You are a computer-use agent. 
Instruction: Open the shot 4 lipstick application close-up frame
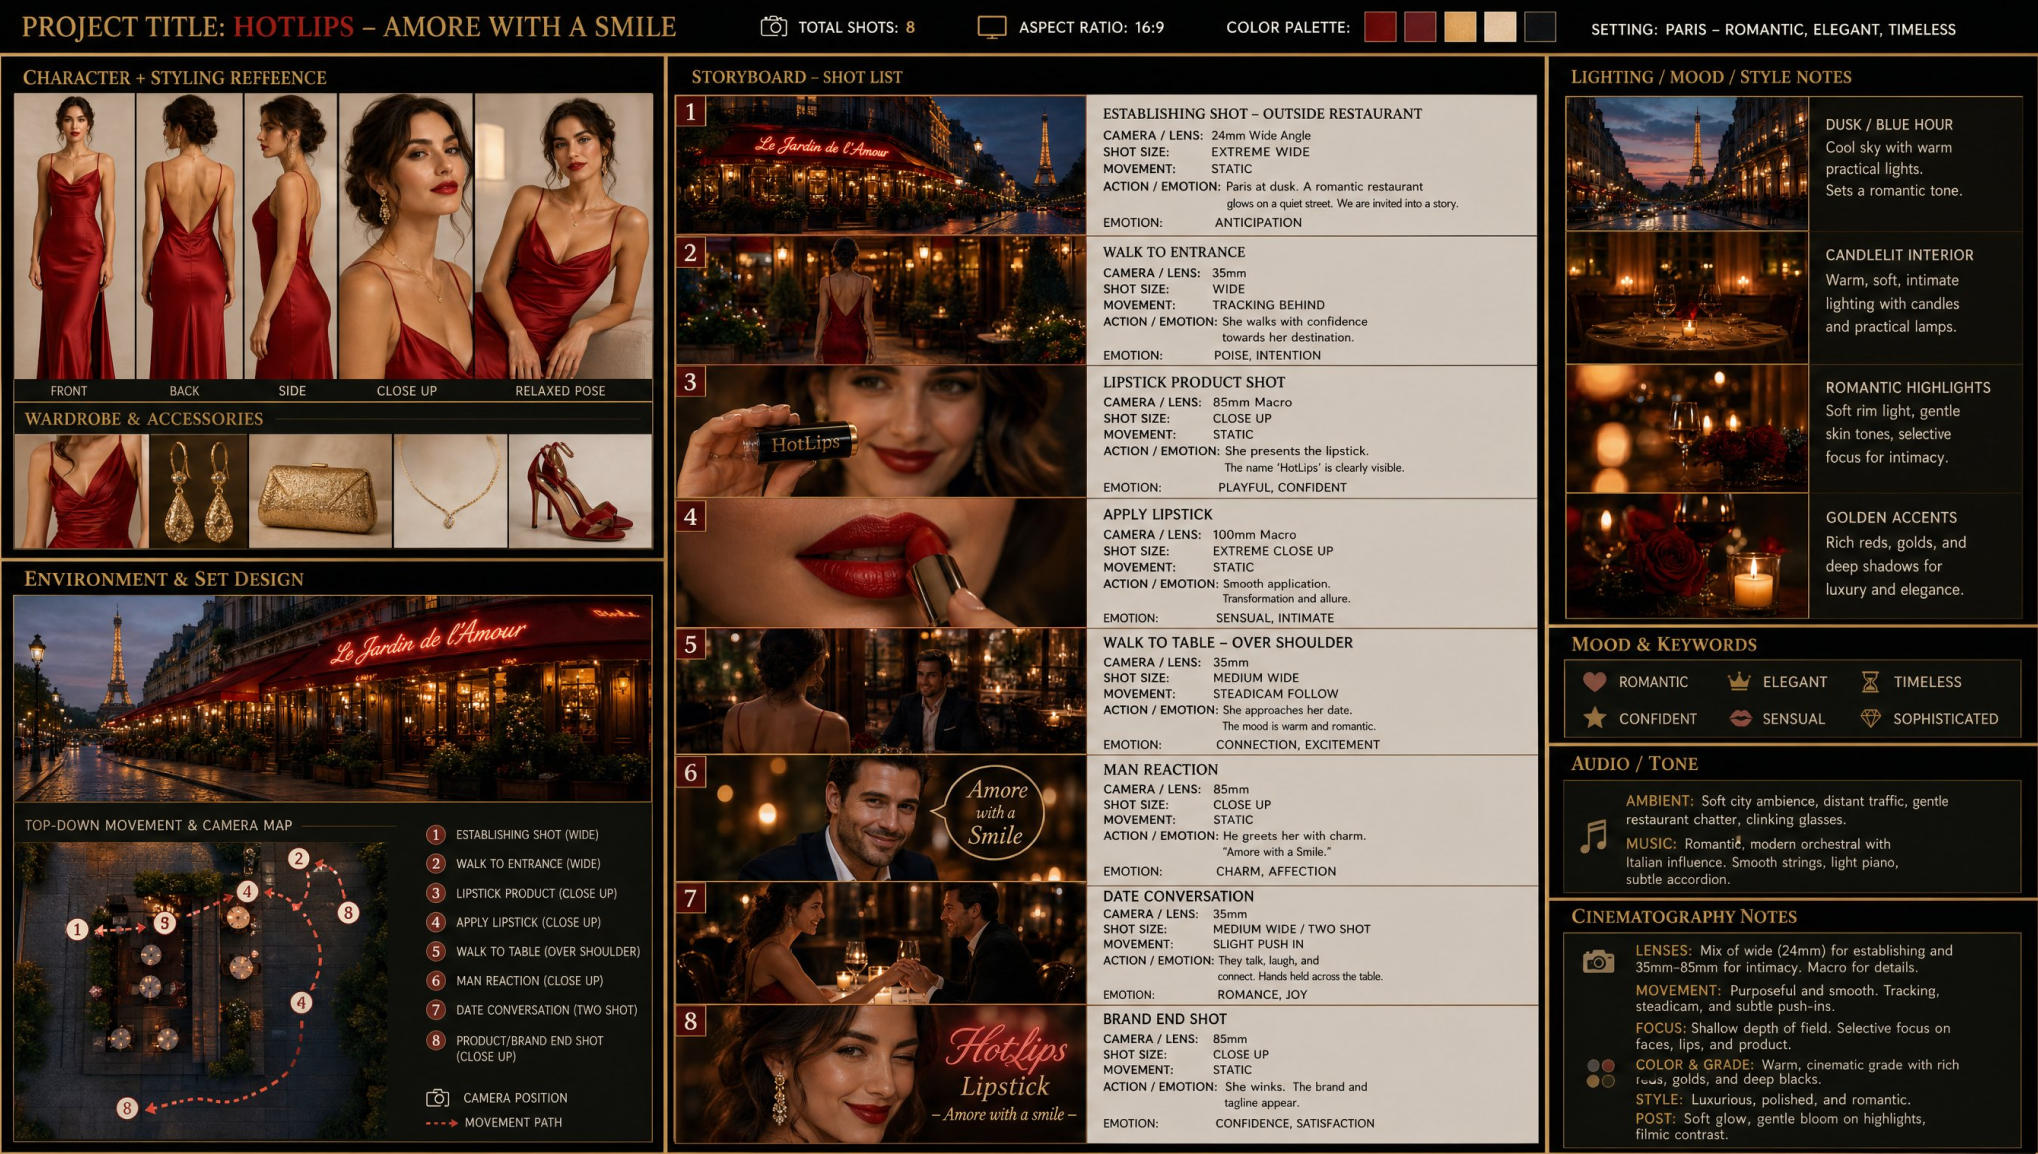pyautogui.click(x=881, y=563)
